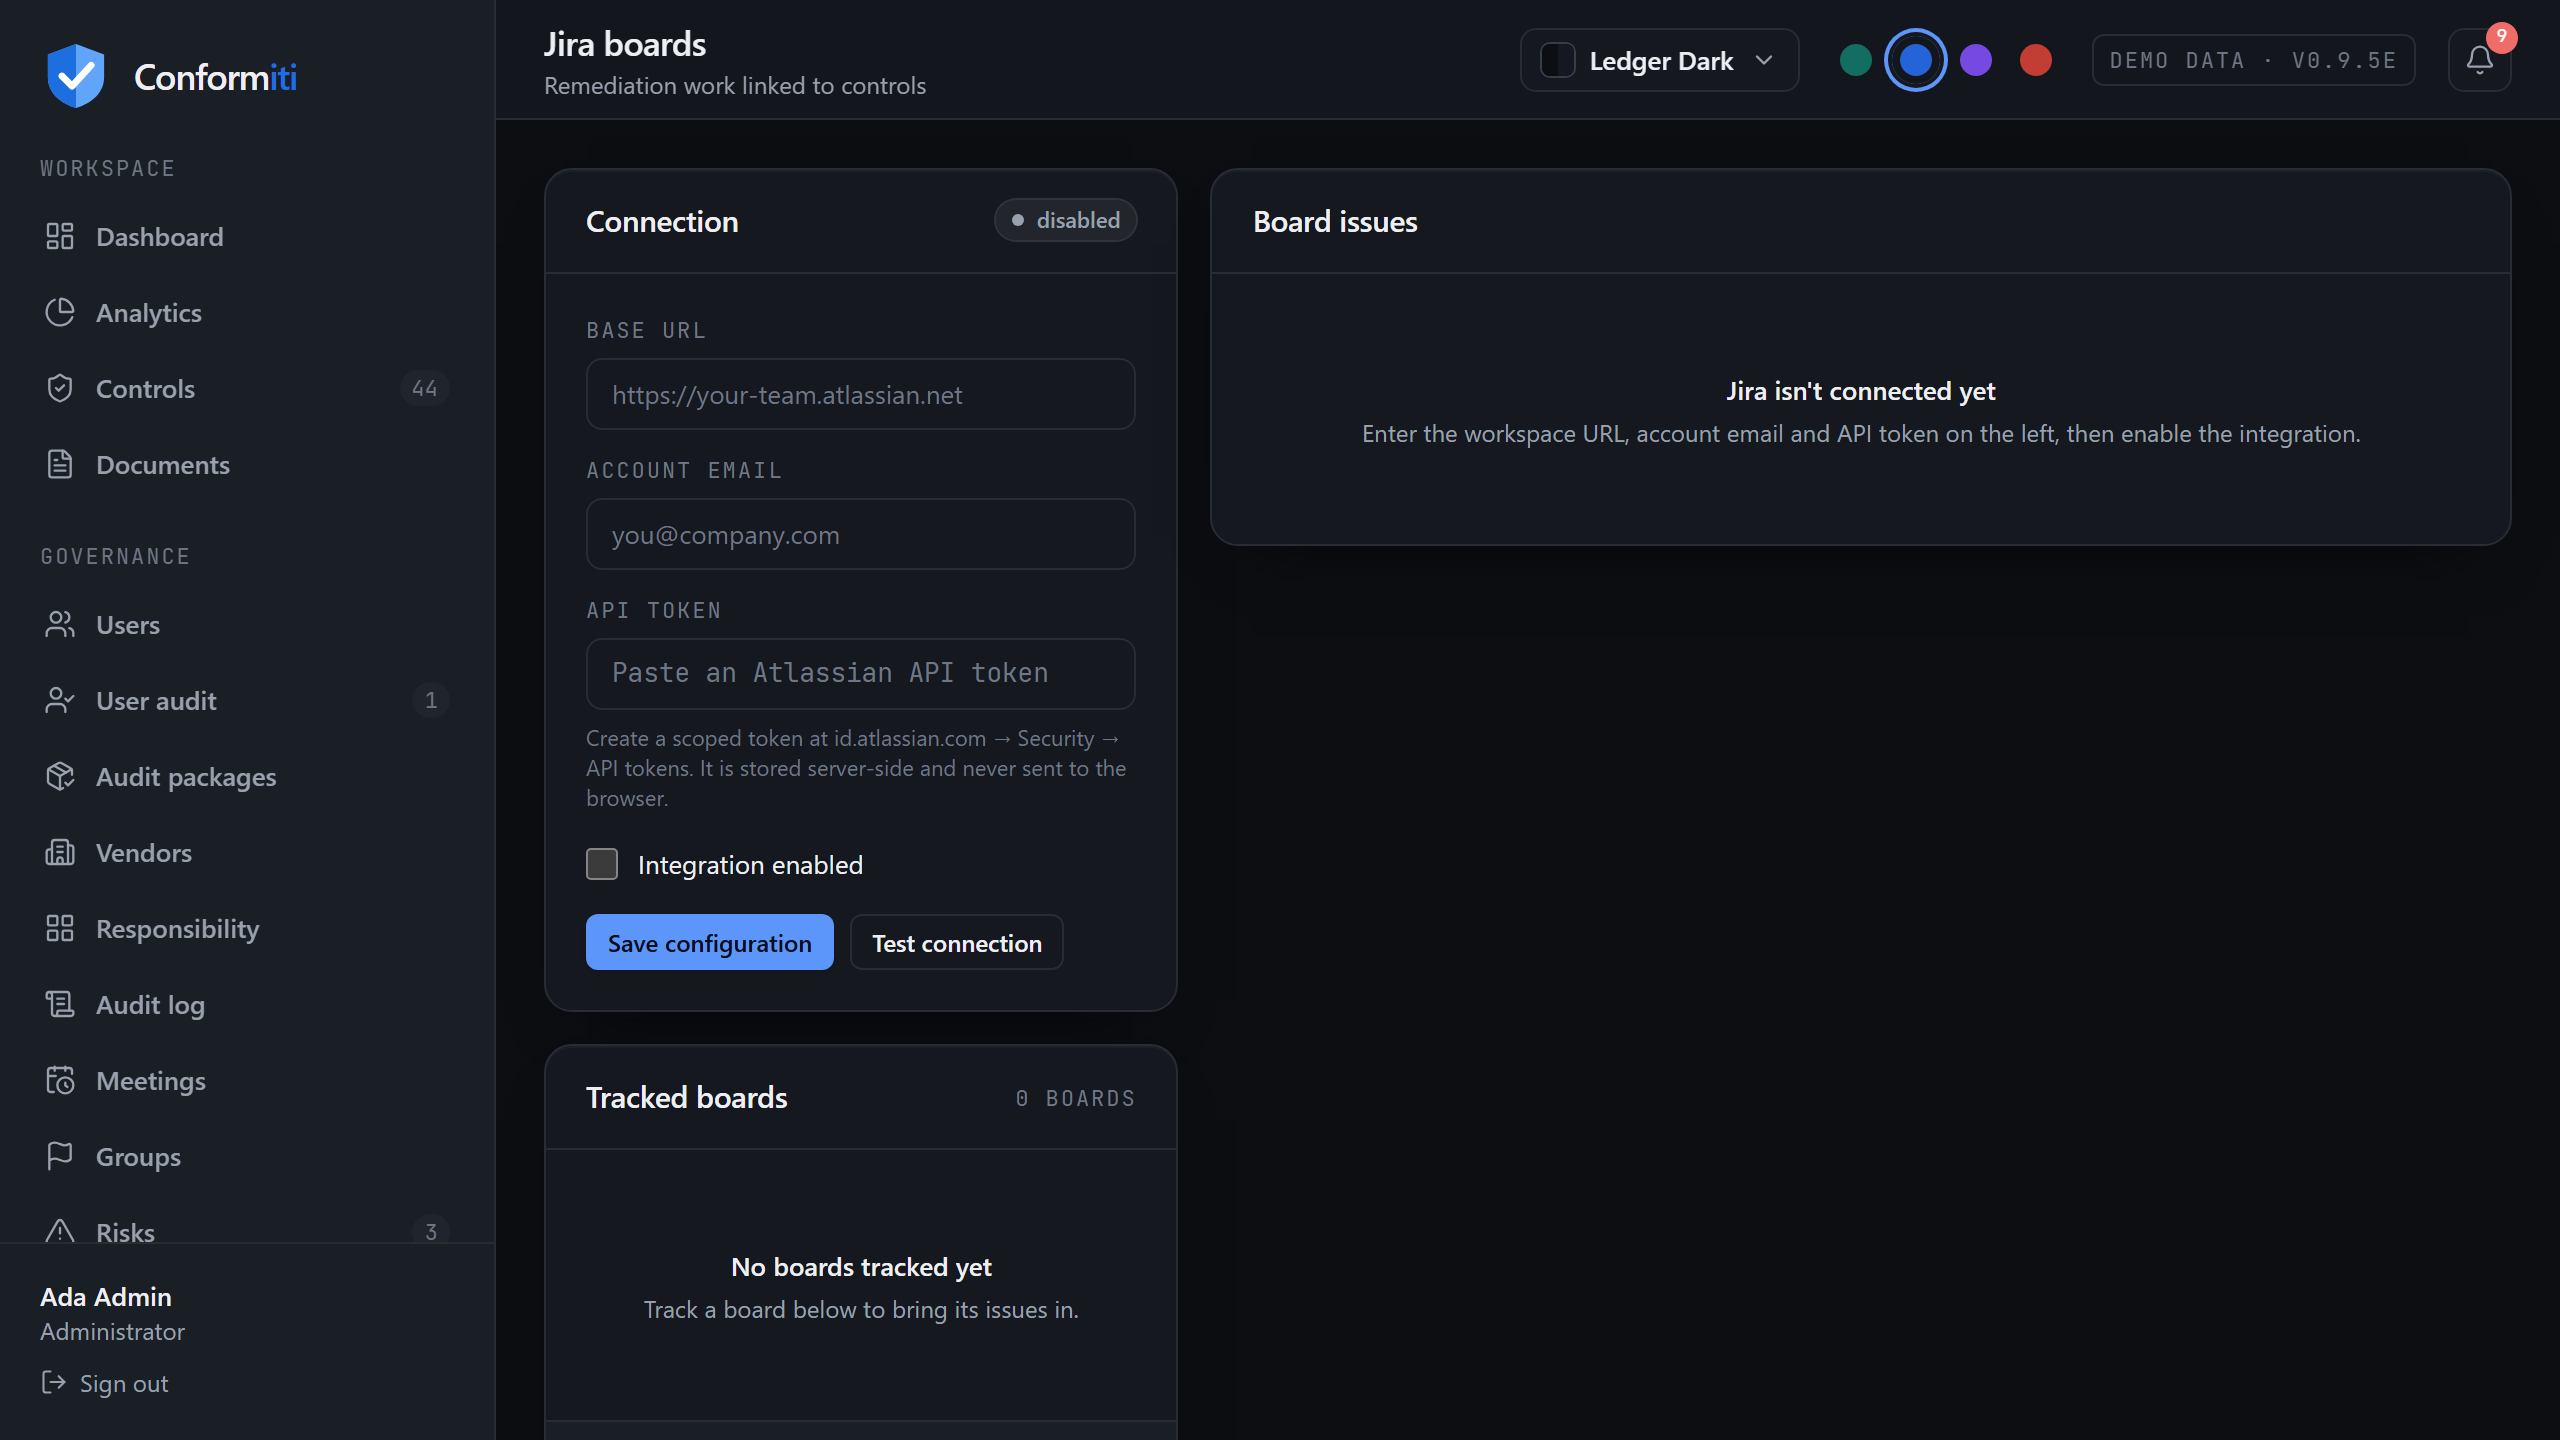
Task: Click the Controls 44 count badge
Action: point(424,388)
